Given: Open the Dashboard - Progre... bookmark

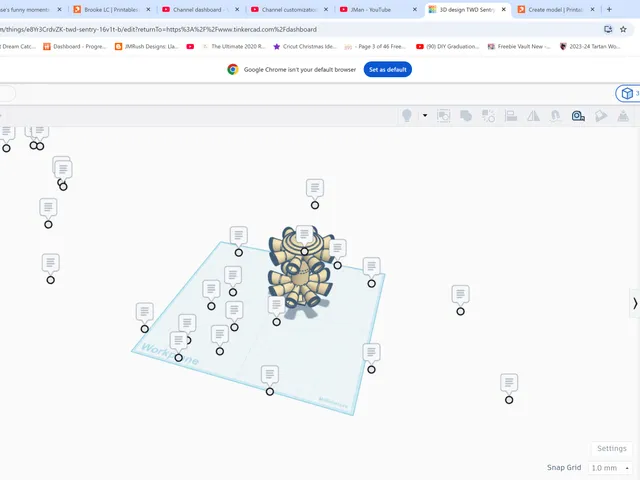Looking at the screenshot, I should (75, 47).
